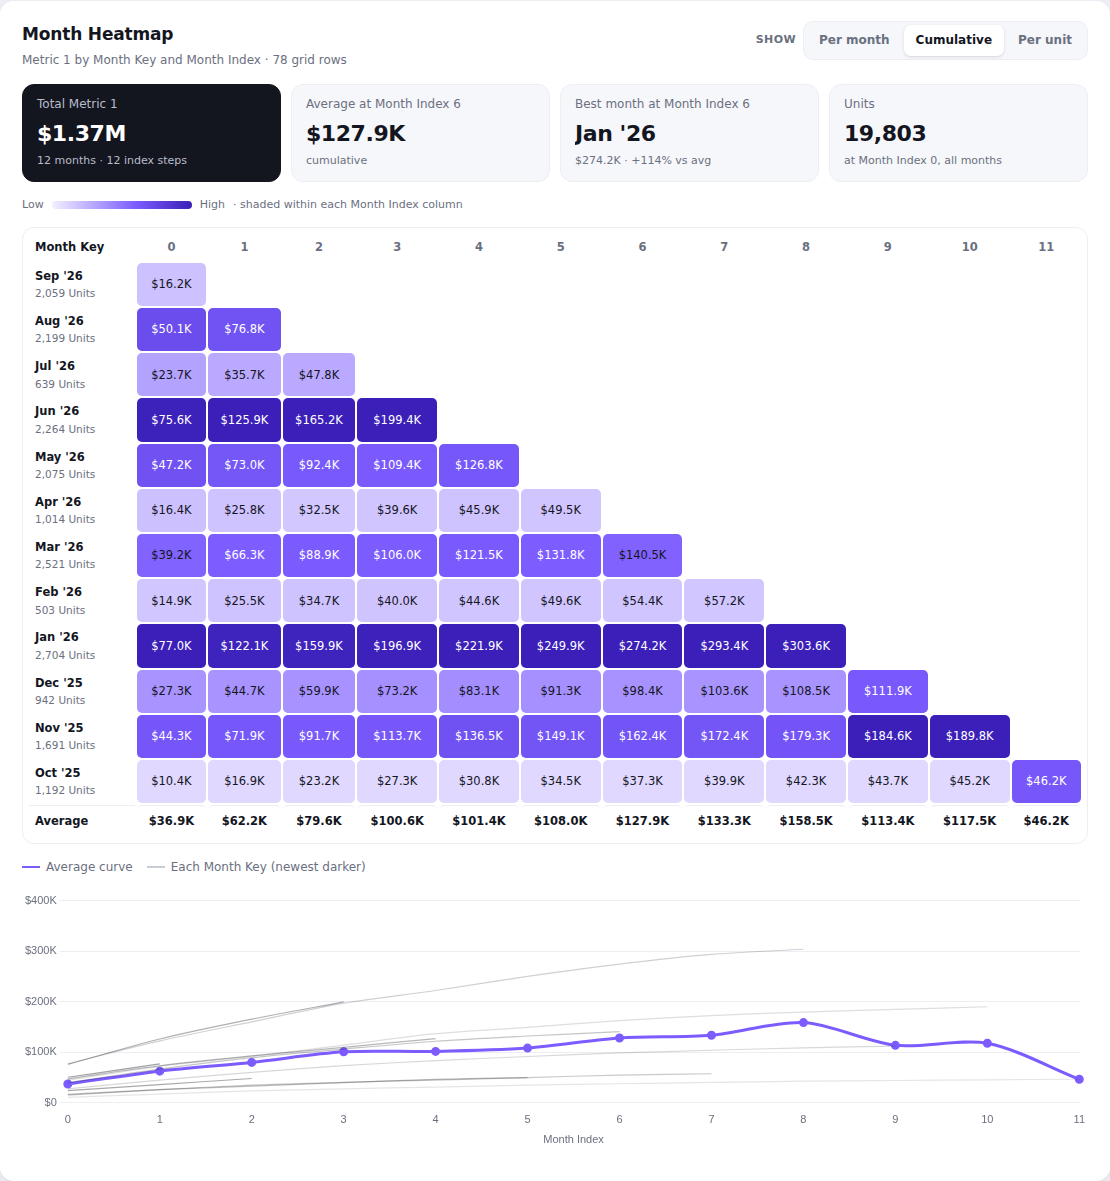Image resolution: width=1110 pixels, height=1181 pixels.
Task: Click Nov '25 cell showing $189.8K
Action: [970, 736]
